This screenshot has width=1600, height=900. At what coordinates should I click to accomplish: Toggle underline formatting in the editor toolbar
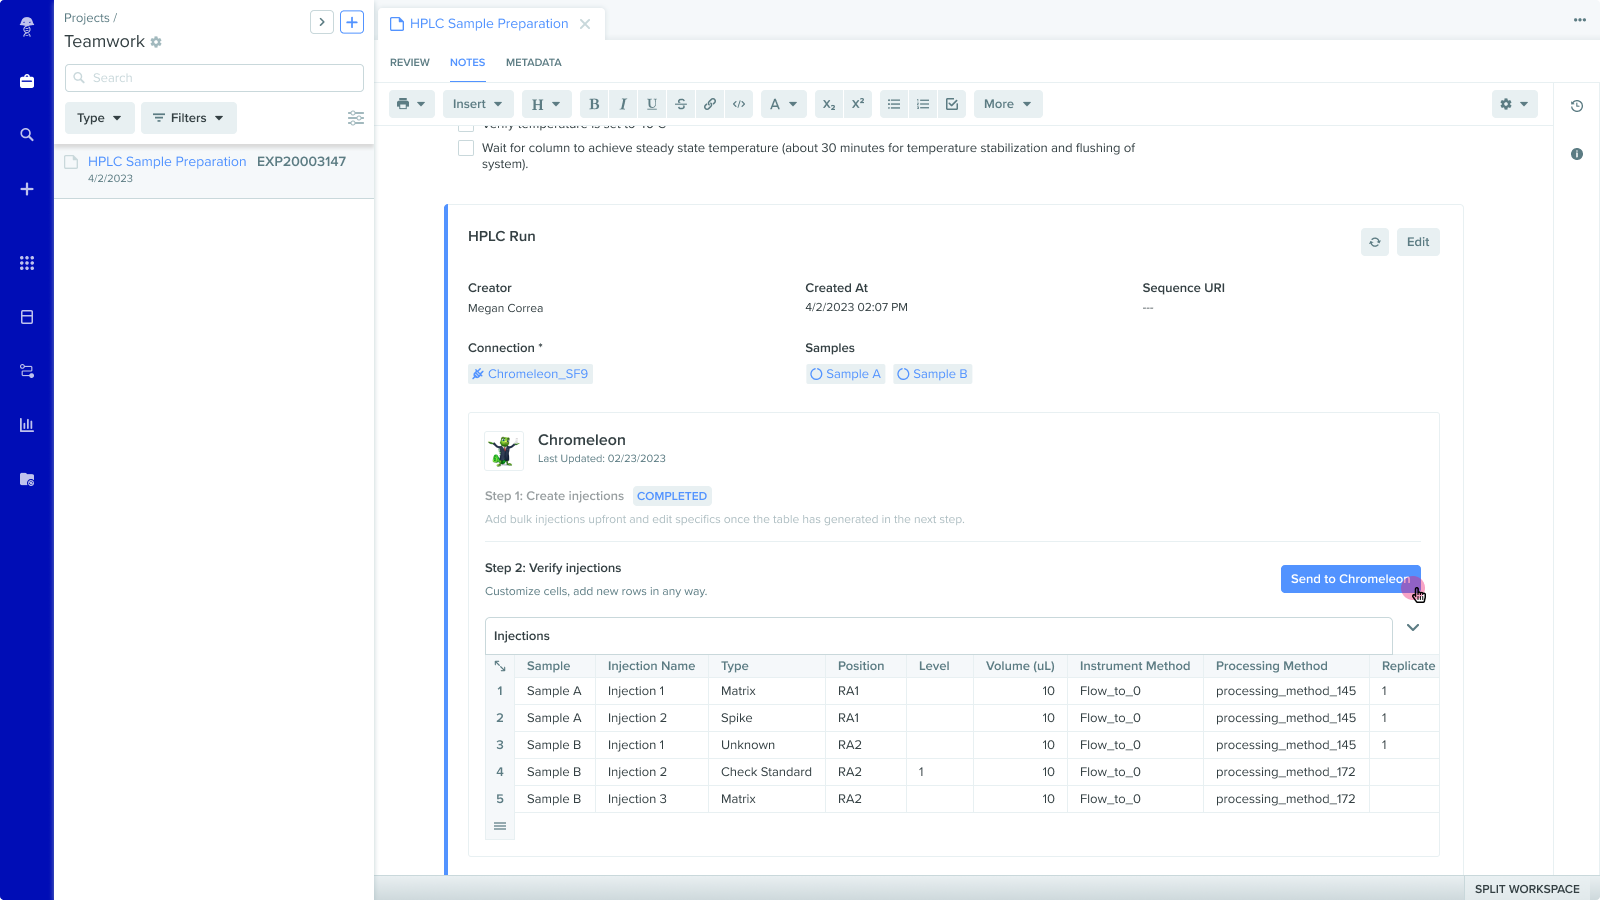coord(652,104)
